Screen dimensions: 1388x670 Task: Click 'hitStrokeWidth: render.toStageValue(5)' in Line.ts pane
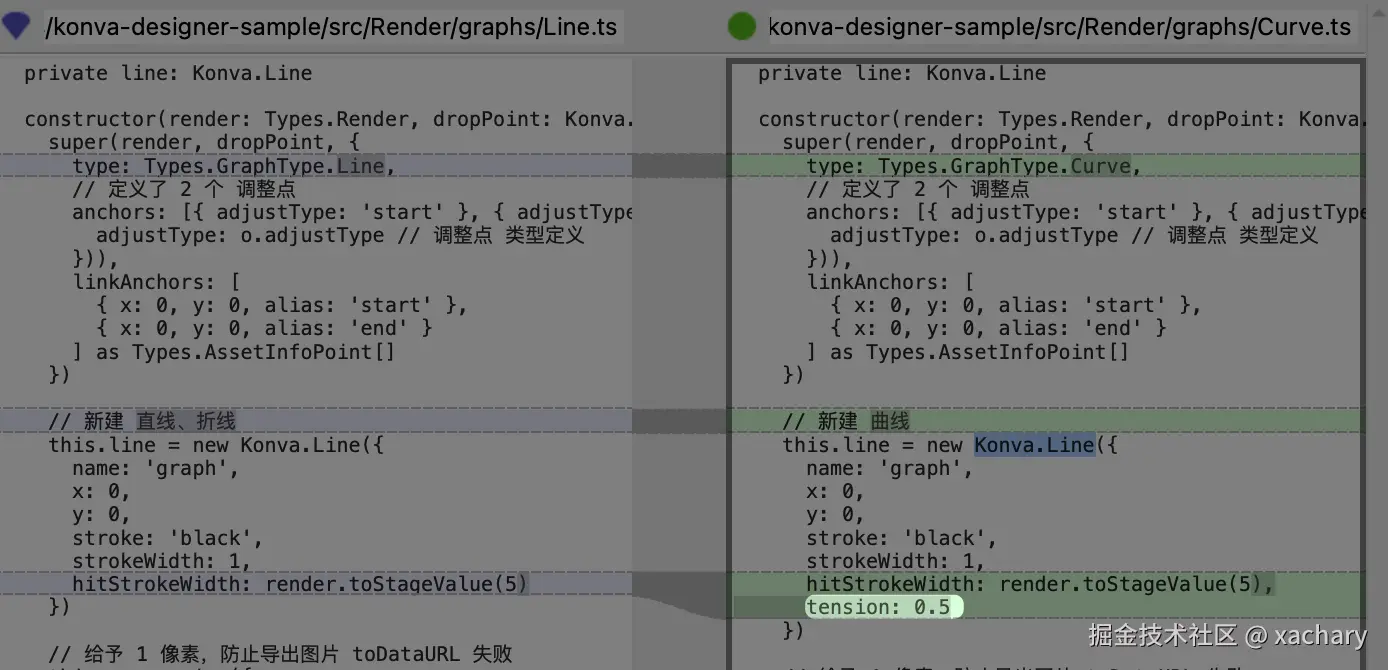300,584
